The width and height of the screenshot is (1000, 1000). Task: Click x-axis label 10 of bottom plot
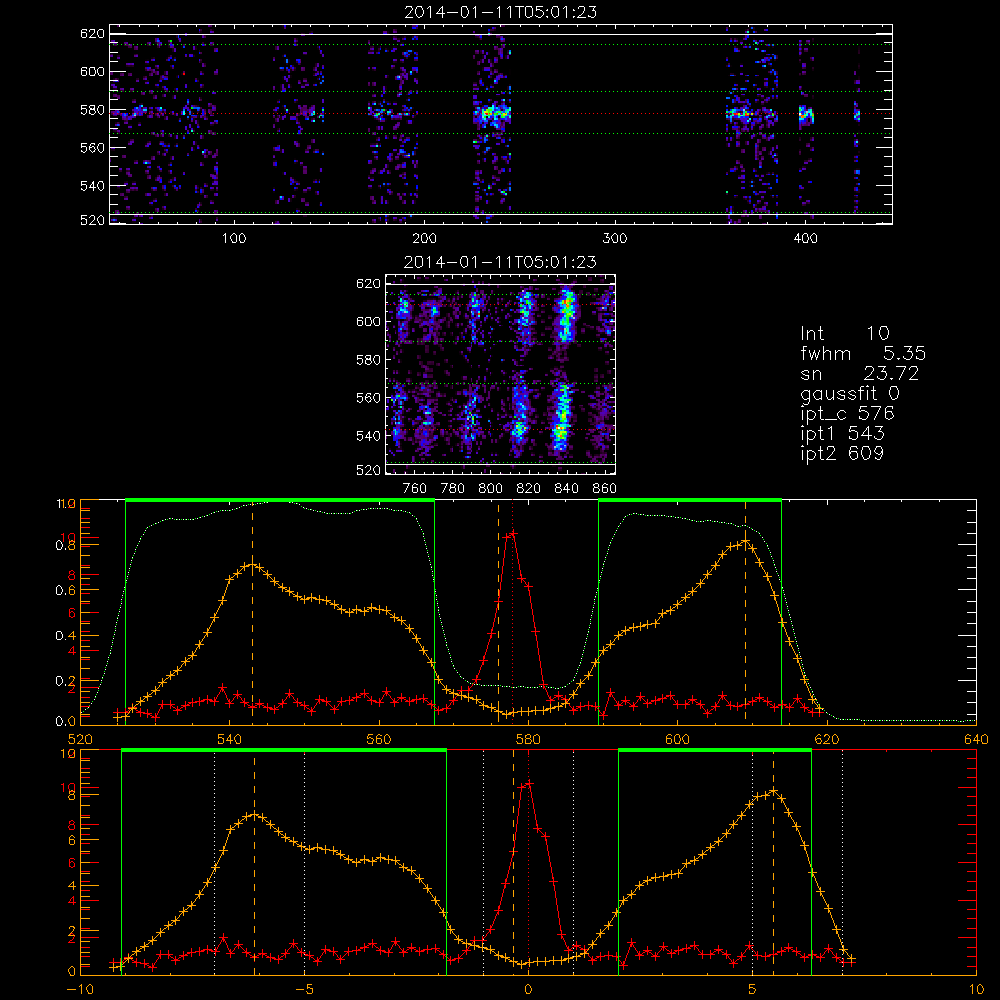[x=976, y=989]
